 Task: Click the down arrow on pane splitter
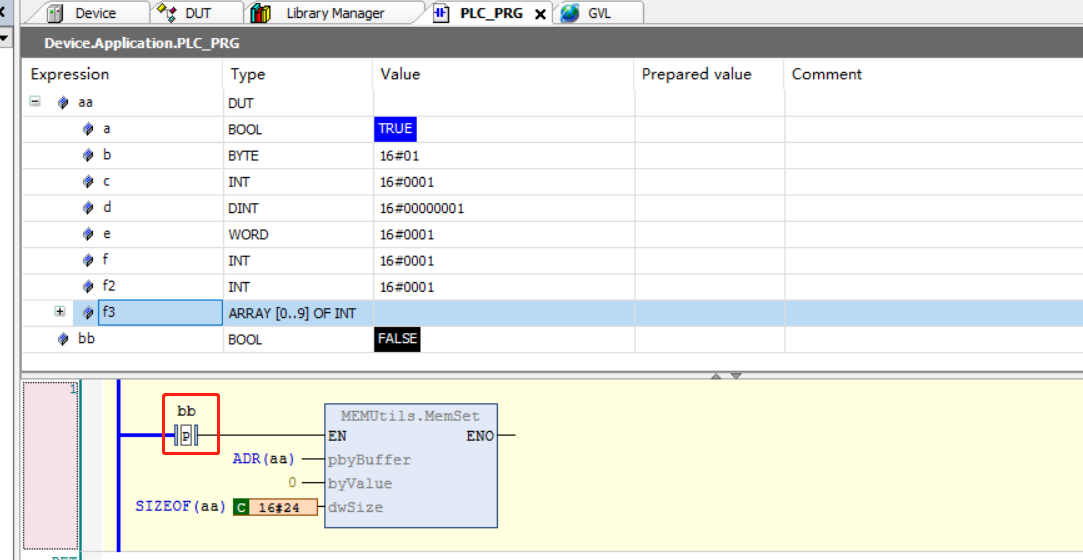click(x=736, y=376)
